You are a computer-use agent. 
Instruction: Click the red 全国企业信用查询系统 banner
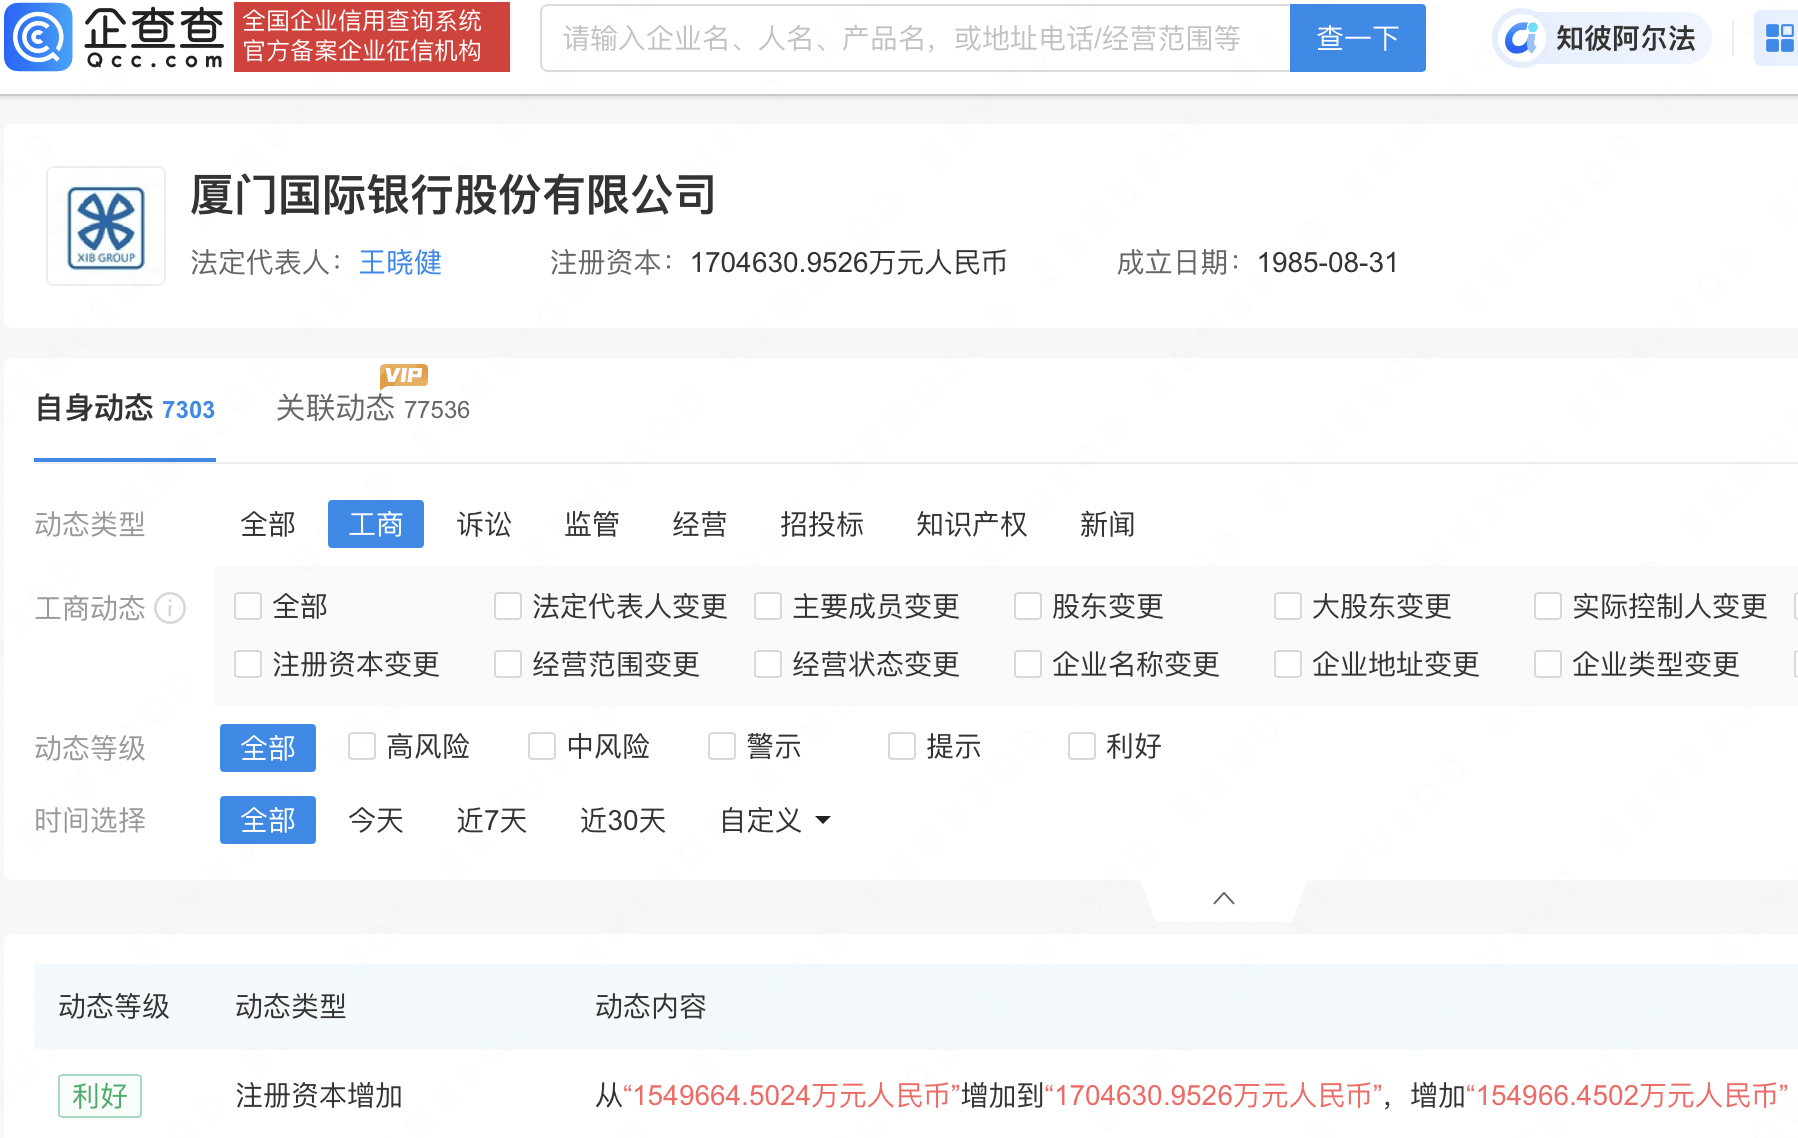tap(372, 37)
